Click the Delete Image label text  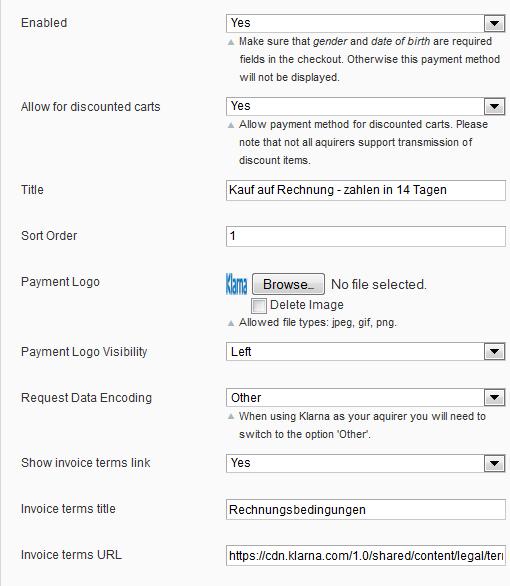(307, 305)
